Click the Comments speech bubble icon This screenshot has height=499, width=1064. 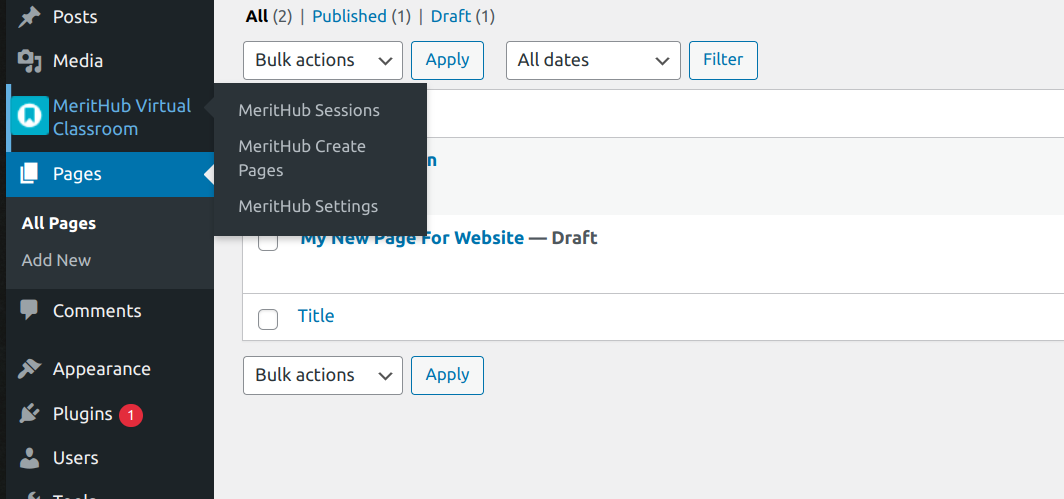pyautogui.click(x=29, y=311)
